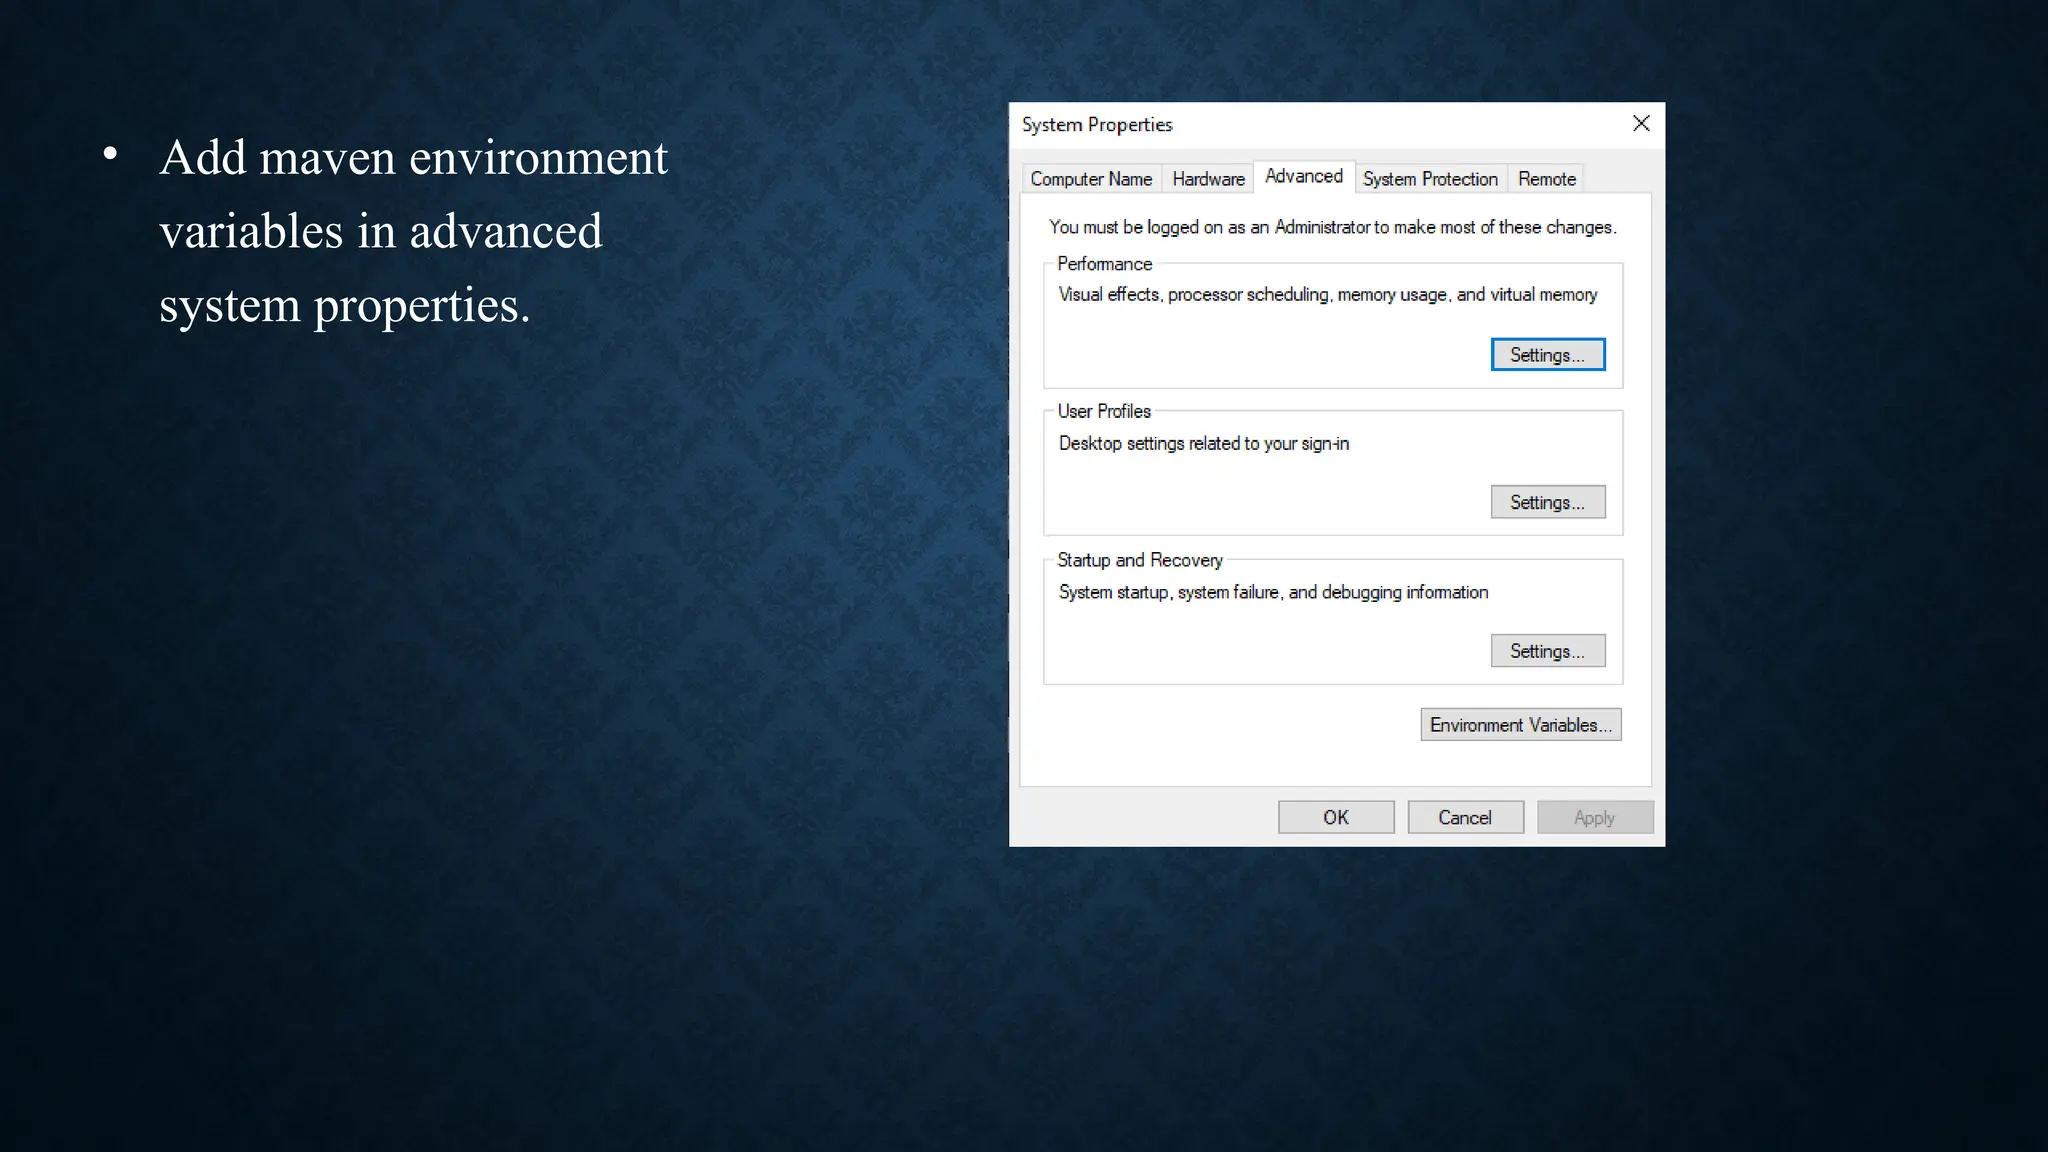Open Startup and Recovery Settings button

point(1547,651)
